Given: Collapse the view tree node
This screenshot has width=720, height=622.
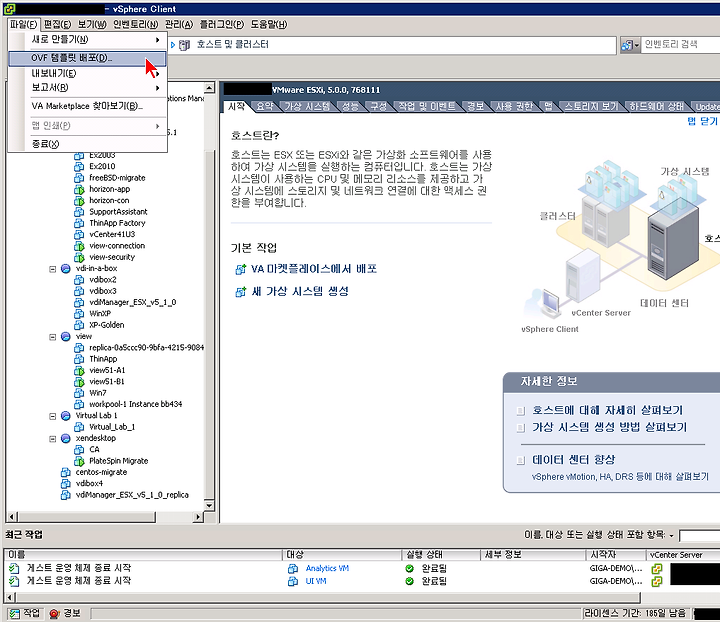Looking at the screenshot, I should [52, 337].
